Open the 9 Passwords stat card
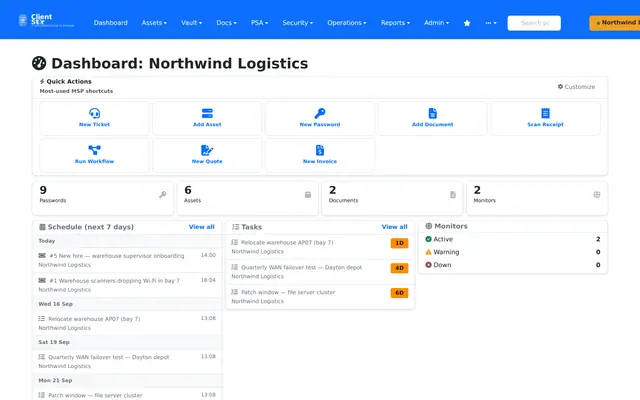 click(103, 198)
